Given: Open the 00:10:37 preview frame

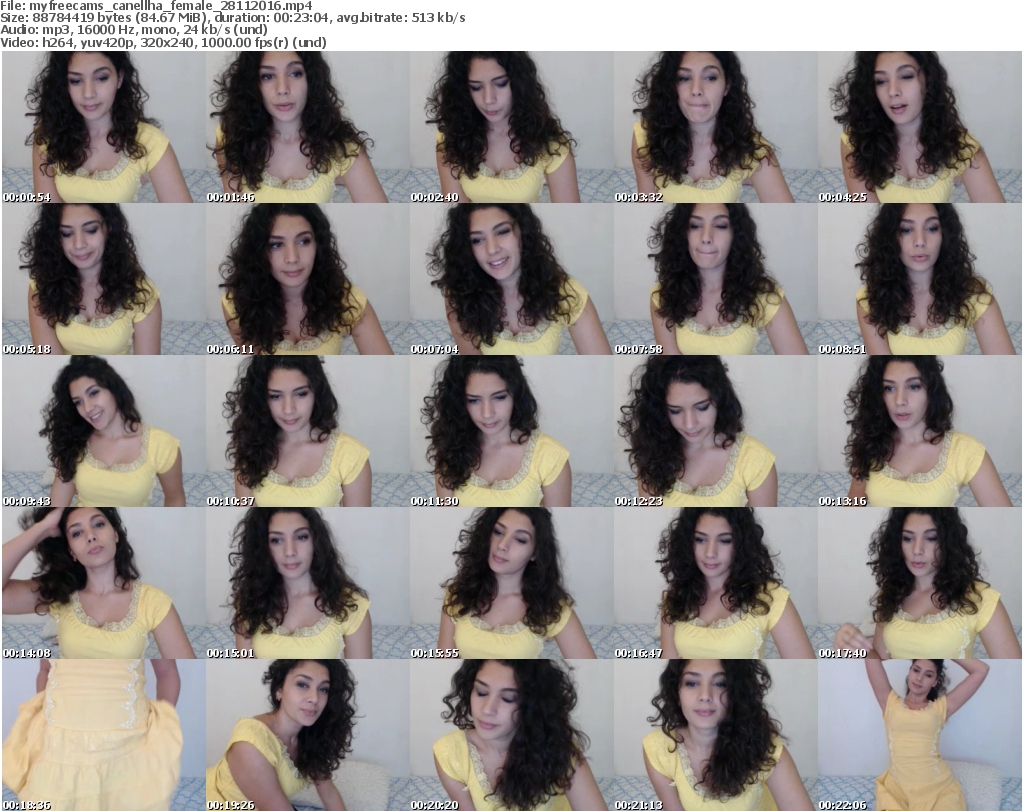Looking at the screenshot, I should click(x=308, y=431).
